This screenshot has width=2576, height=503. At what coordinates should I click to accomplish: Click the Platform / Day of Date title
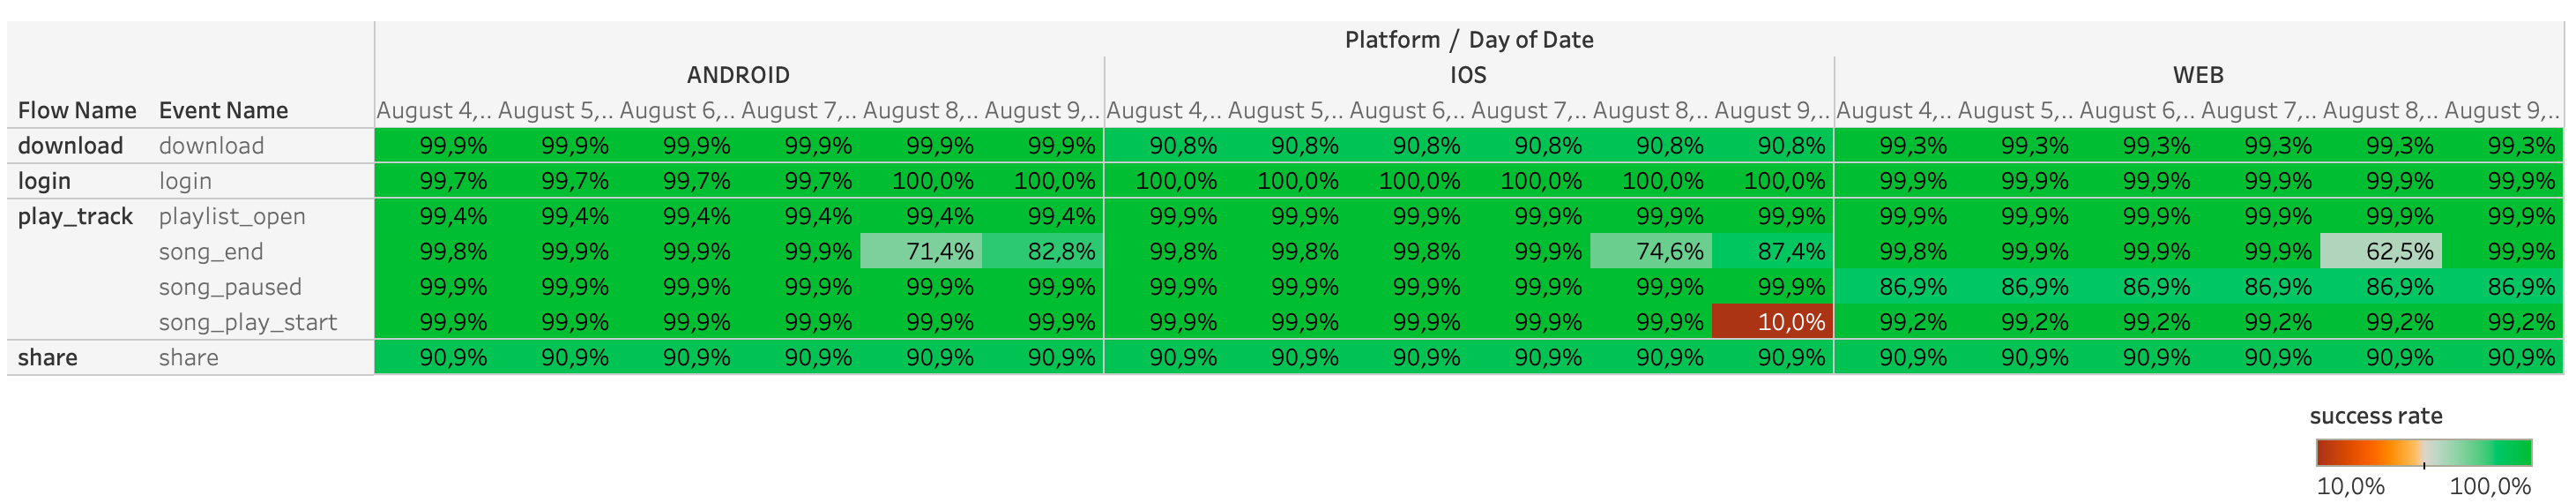coord(1468,40)
